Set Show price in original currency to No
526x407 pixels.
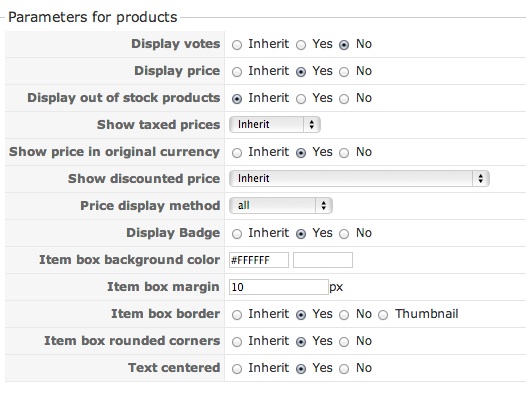pos(344,153)
